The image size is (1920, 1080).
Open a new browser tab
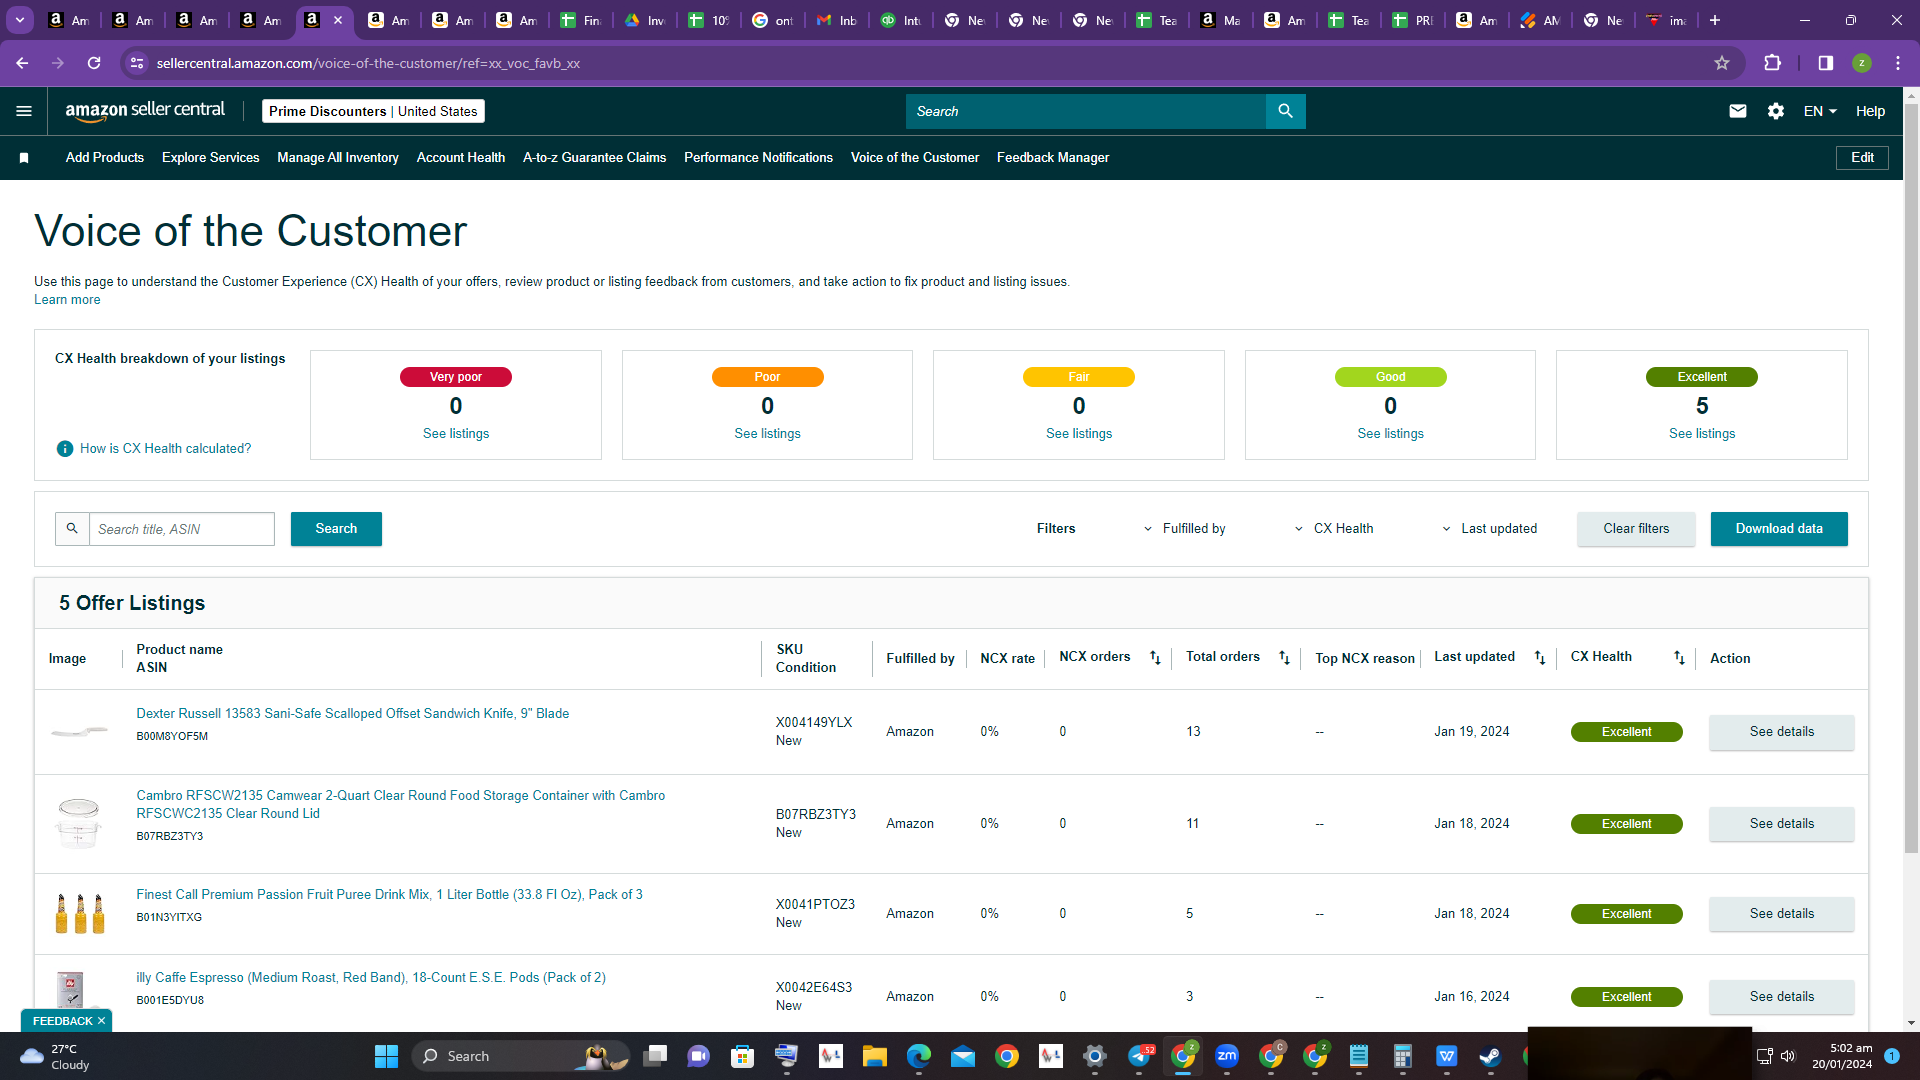click(x=1715, y=20)
